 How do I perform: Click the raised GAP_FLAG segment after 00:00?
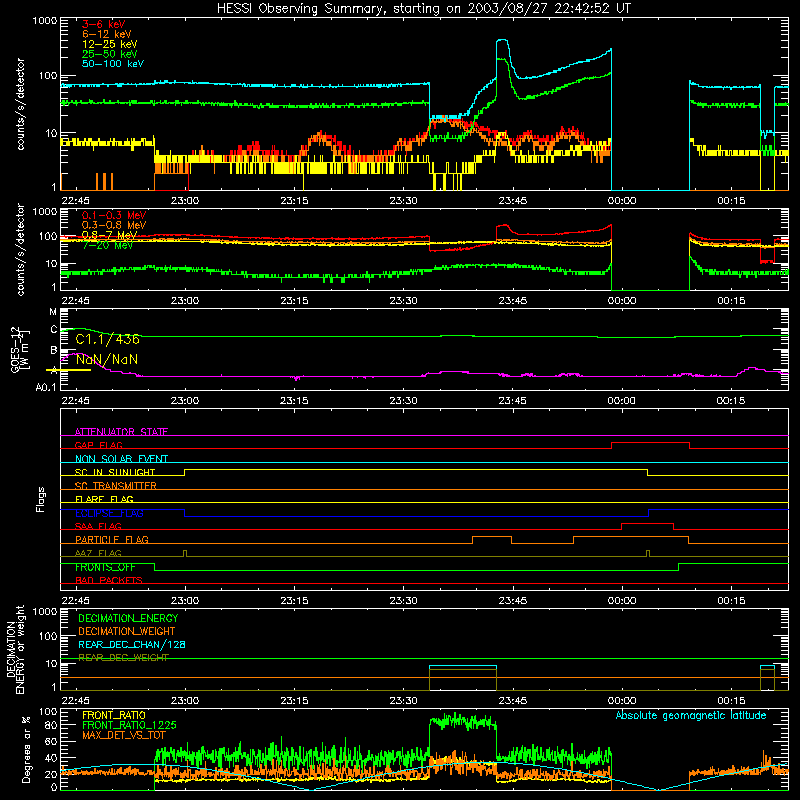click(651, 443)
